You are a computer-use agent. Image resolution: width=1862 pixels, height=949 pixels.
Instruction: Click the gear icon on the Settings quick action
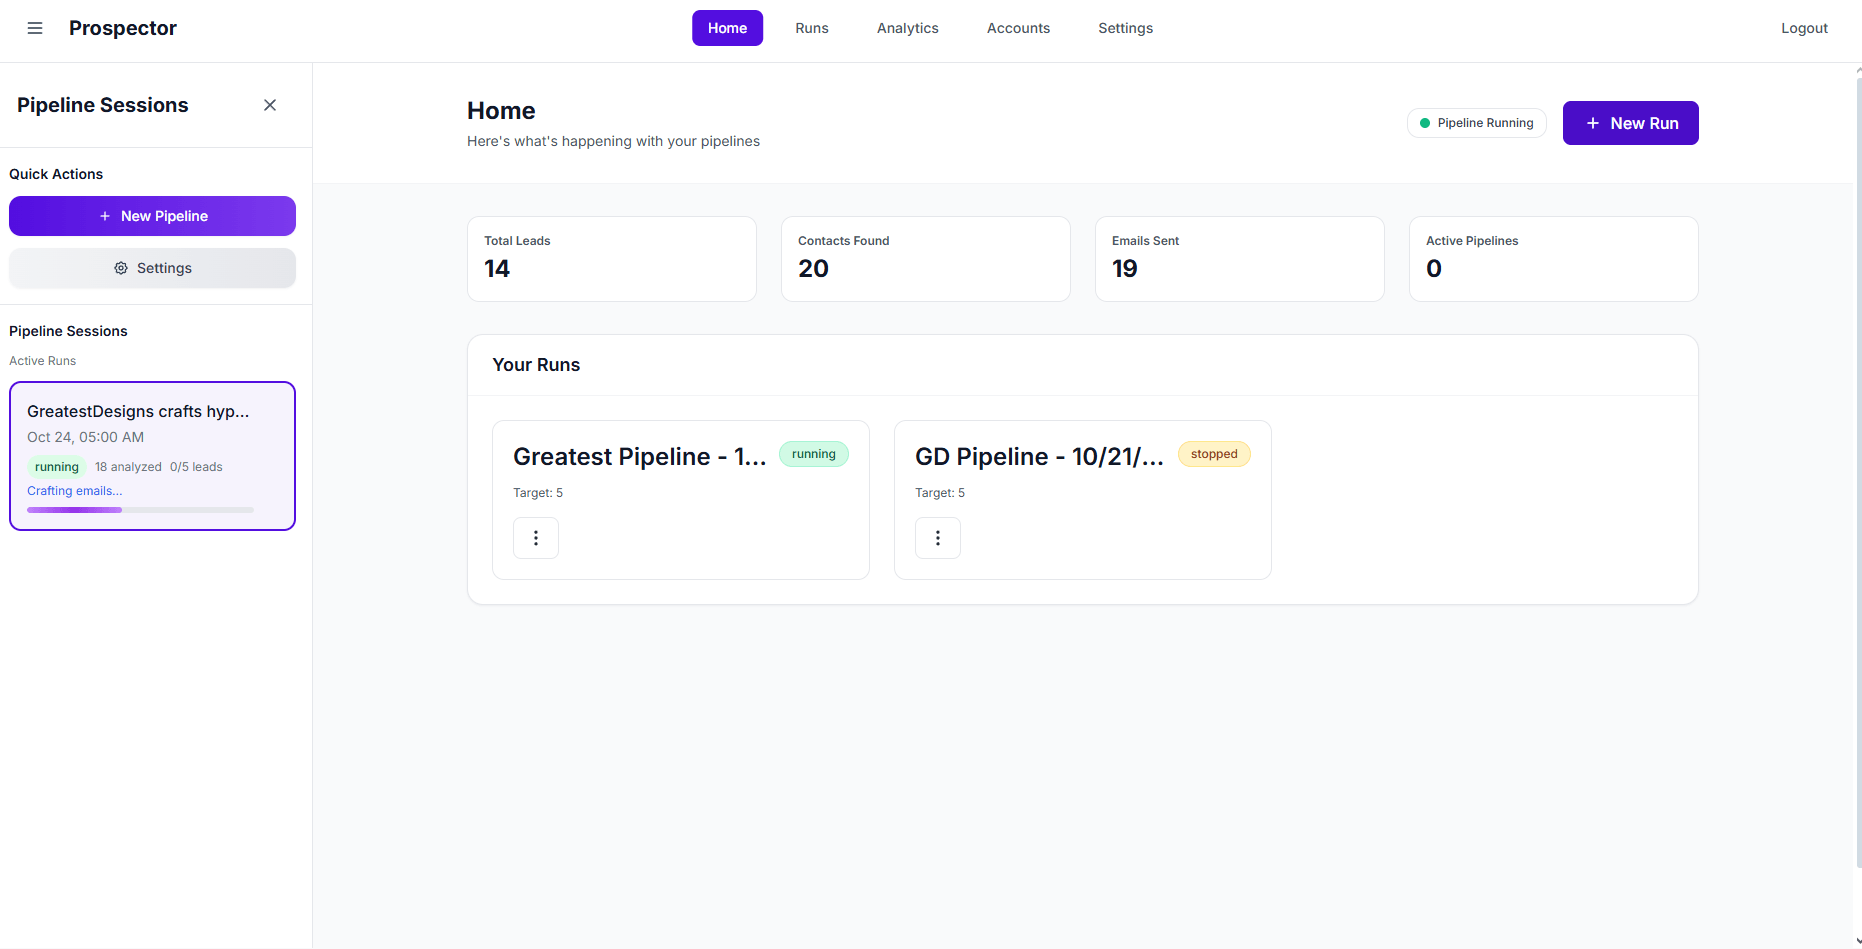(x=121, y=268)
